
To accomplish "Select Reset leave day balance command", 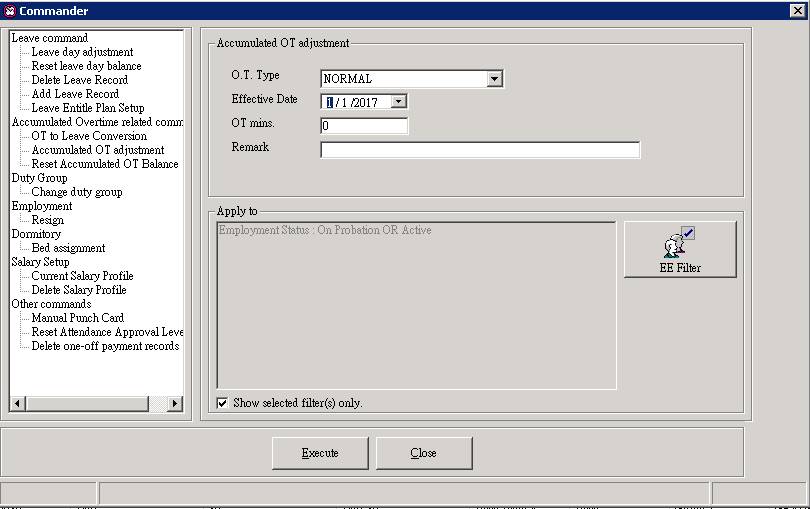I will click(86, 66).
